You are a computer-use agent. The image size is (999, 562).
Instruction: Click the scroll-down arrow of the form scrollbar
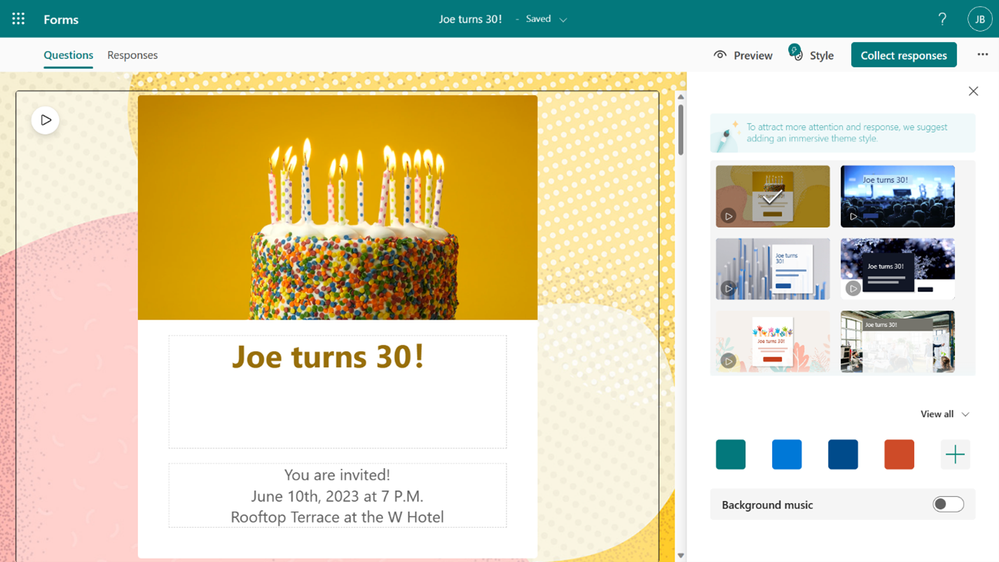coord(680,556)
